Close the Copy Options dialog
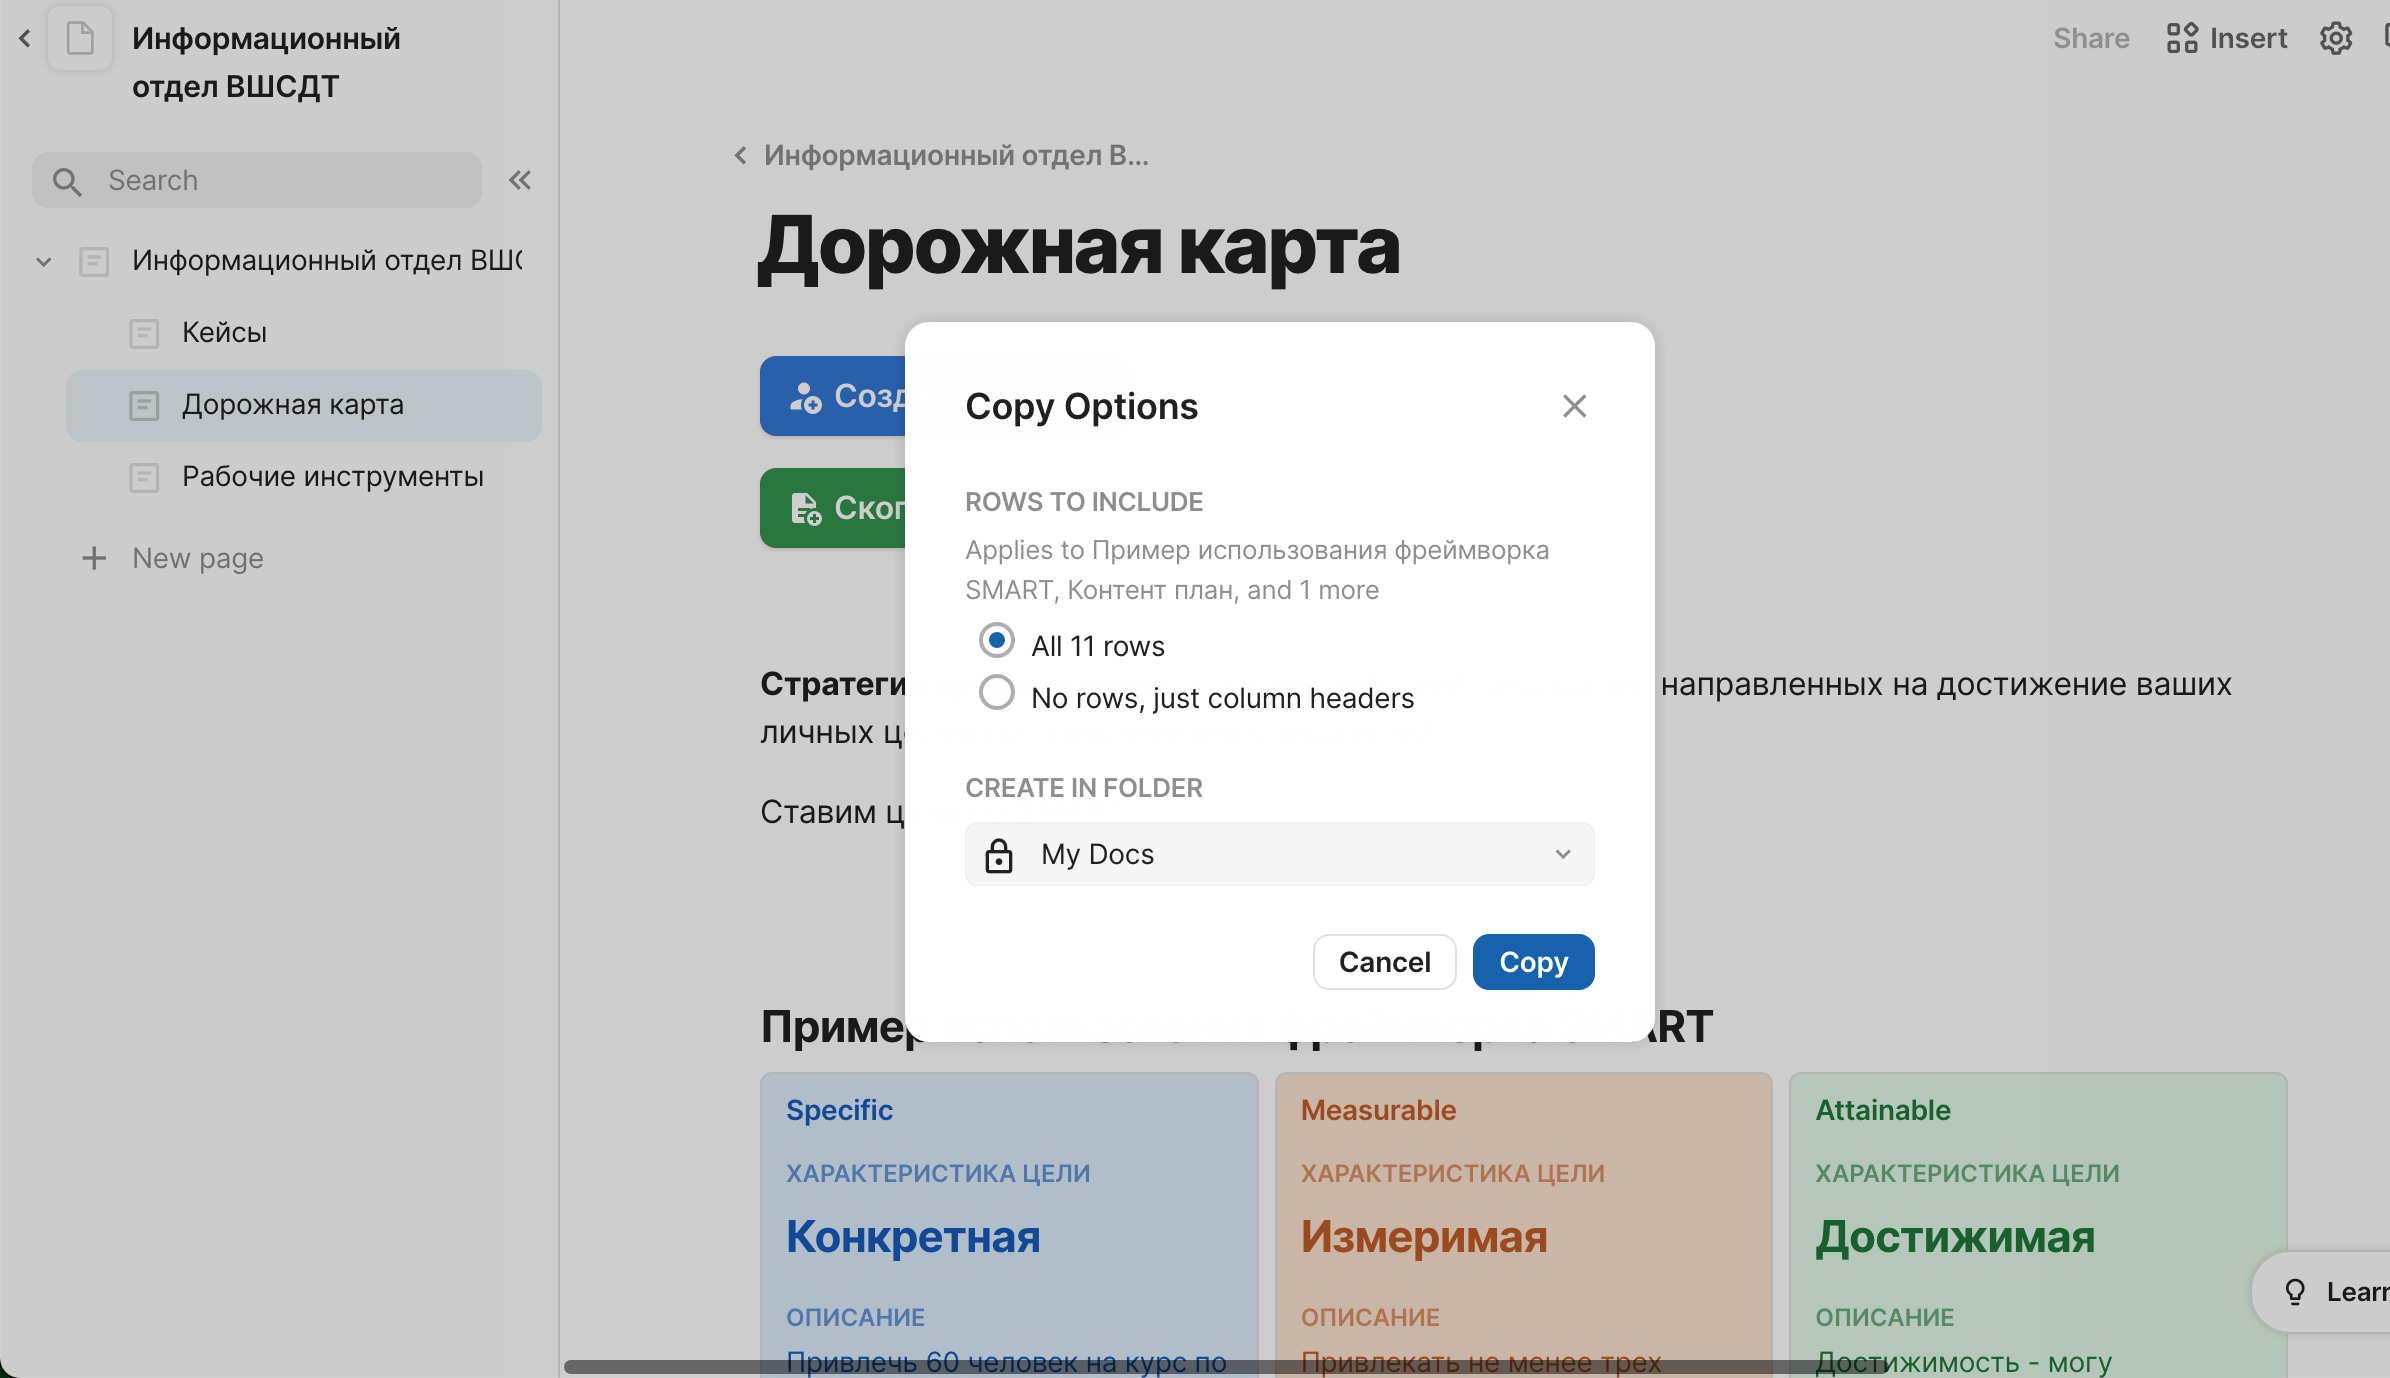The width and height of the screenshot is (2390, 1378). [1574, 406]
